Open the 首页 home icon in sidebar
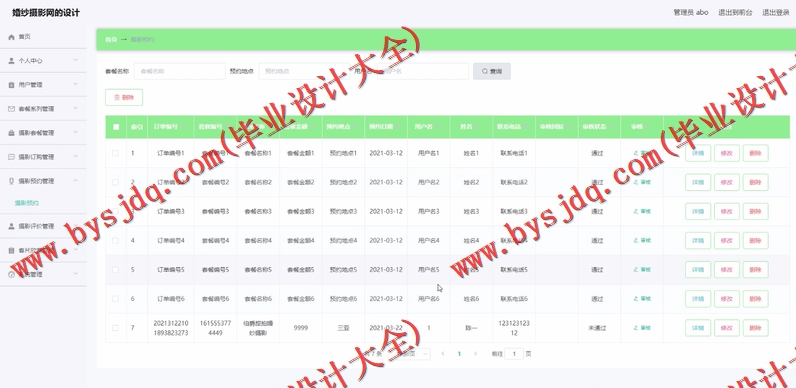Viewport: 796px width, 388px height. [x=11, y=37]
